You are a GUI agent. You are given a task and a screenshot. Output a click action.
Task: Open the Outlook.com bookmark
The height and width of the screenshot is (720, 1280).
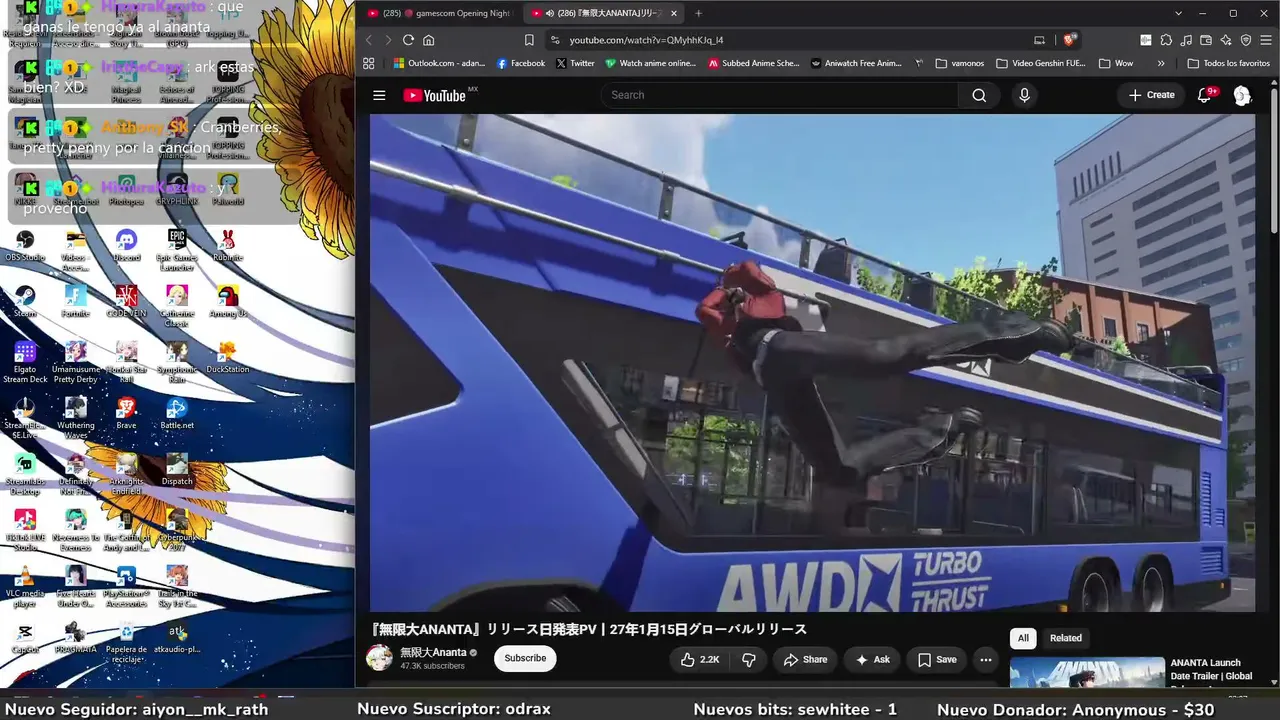pos(439,63)
